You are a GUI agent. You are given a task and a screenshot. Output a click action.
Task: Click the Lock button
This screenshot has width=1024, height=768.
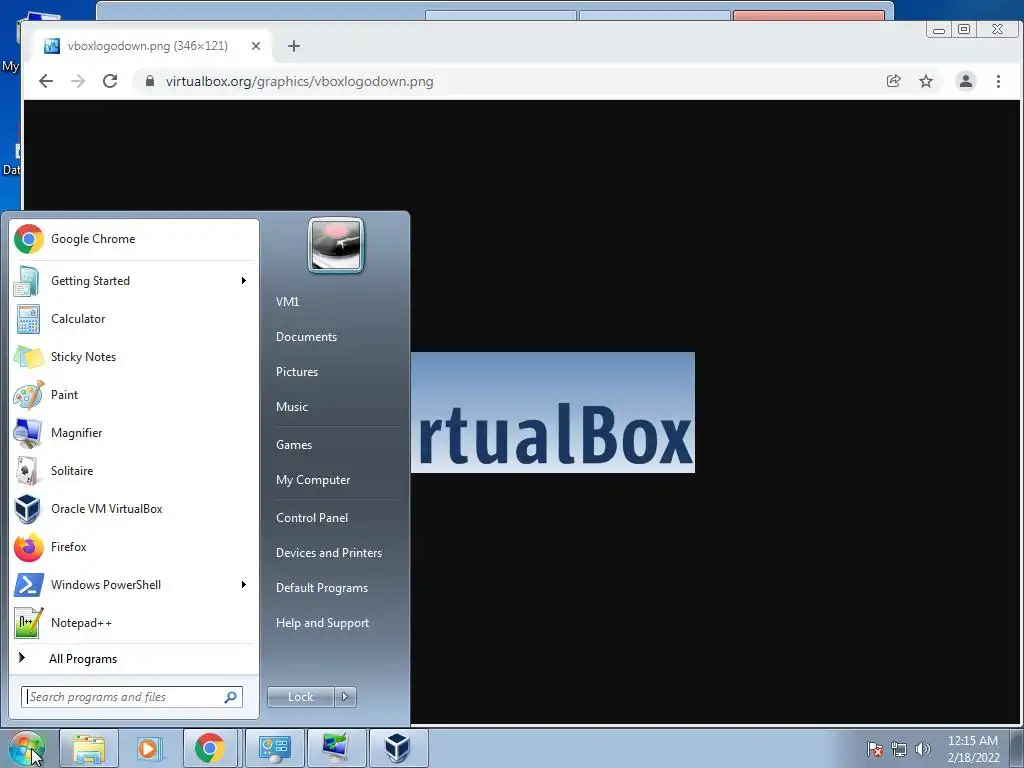301,697
